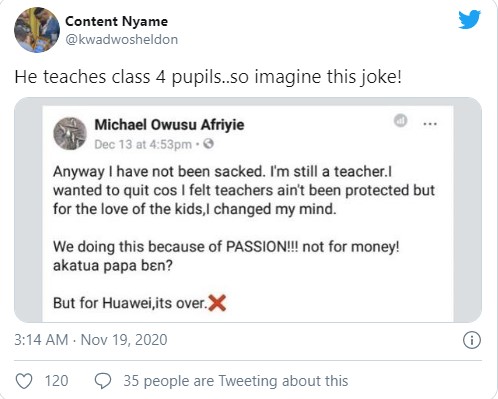Click the 120 likes count
The height and width of the screenshot is (399, 498).
point(56,381)
